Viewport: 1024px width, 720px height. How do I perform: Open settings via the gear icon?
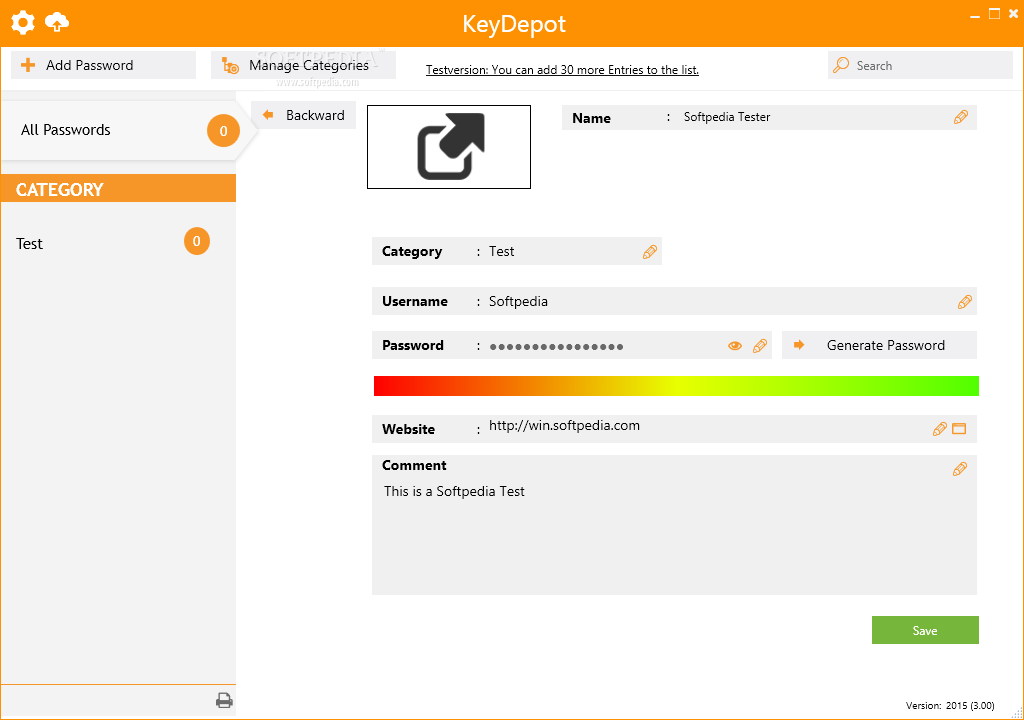[x=23, y=23]
